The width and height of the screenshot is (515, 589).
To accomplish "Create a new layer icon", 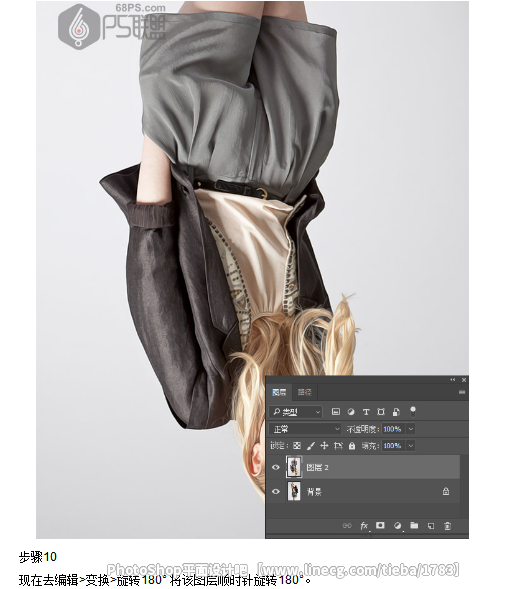I will point(431,526).
